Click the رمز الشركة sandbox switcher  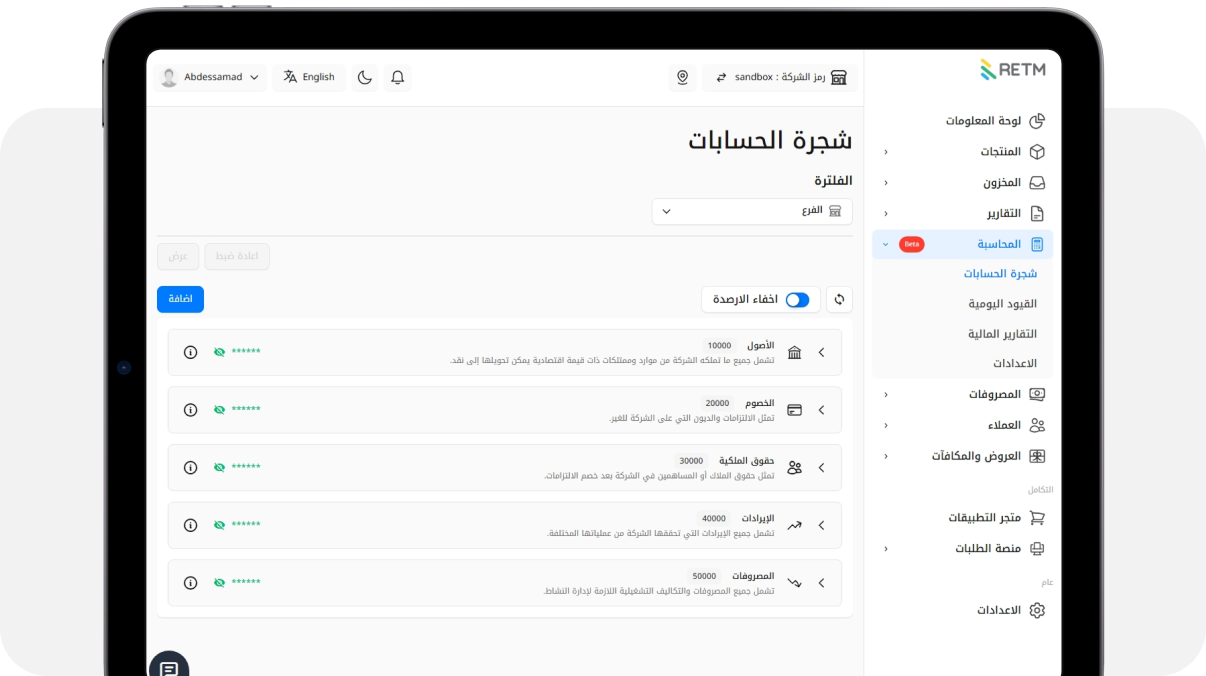780,78
